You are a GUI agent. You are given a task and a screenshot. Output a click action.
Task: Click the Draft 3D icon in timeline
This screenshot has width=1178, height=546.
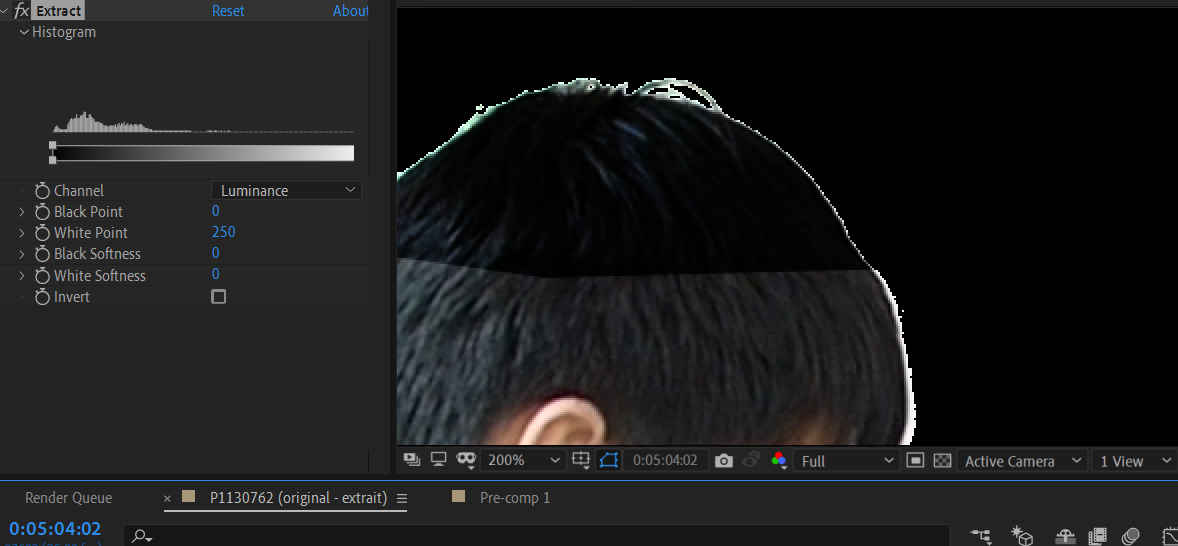click(1022, 537)
